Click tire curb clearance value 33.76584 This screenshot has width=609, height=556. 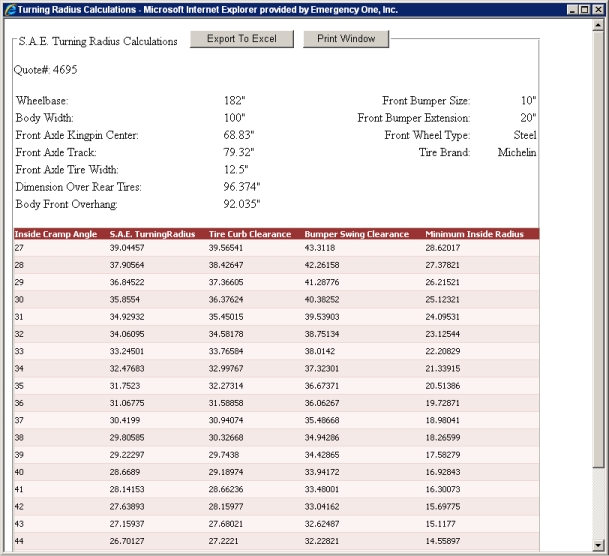(226, 351)
